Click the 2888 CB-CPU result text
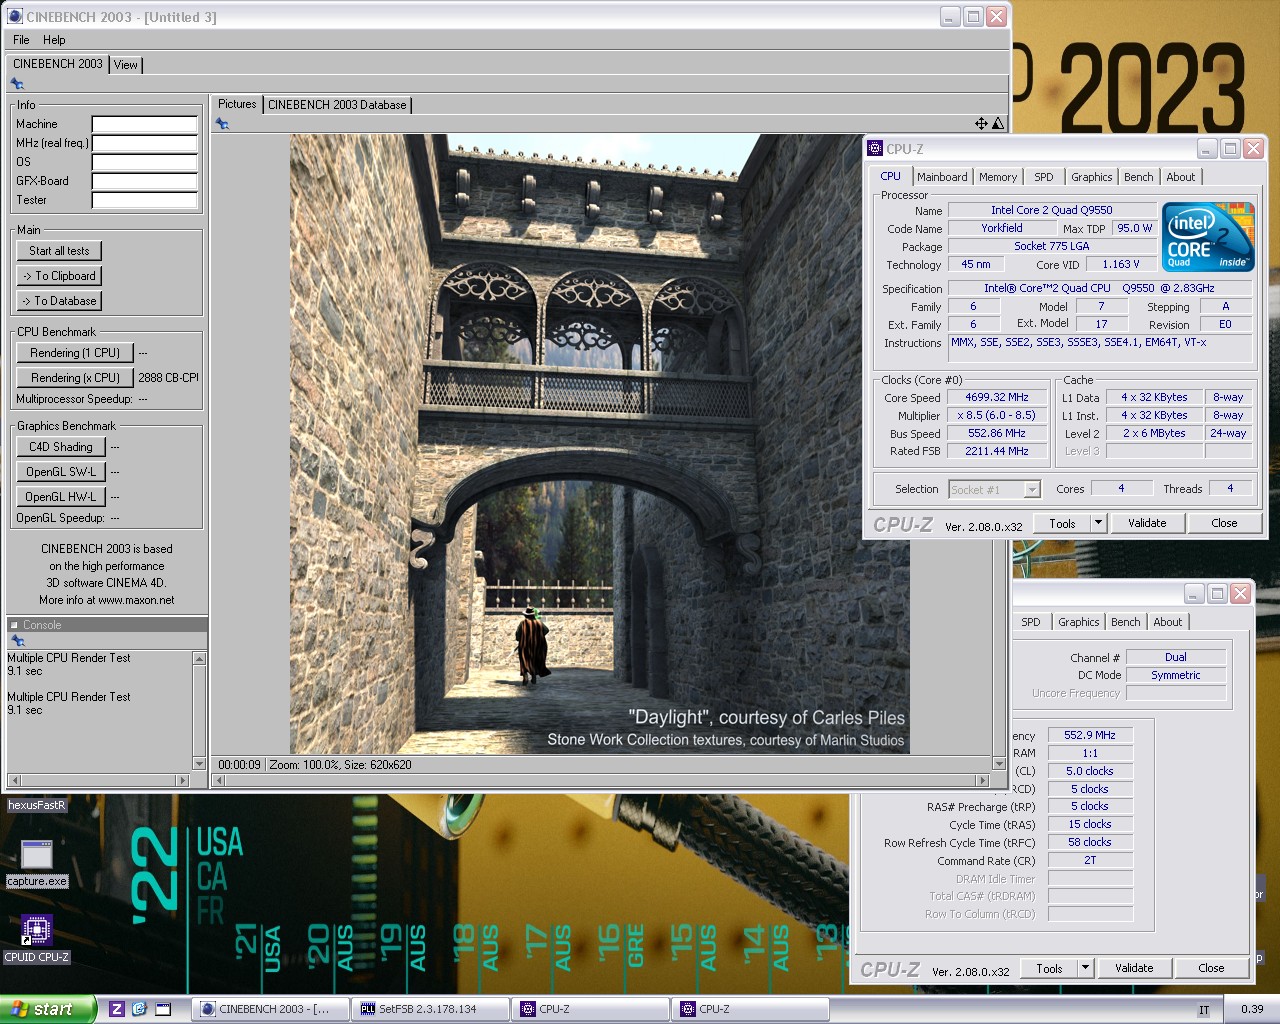Screen dimensions: 1280x1024 168,378
